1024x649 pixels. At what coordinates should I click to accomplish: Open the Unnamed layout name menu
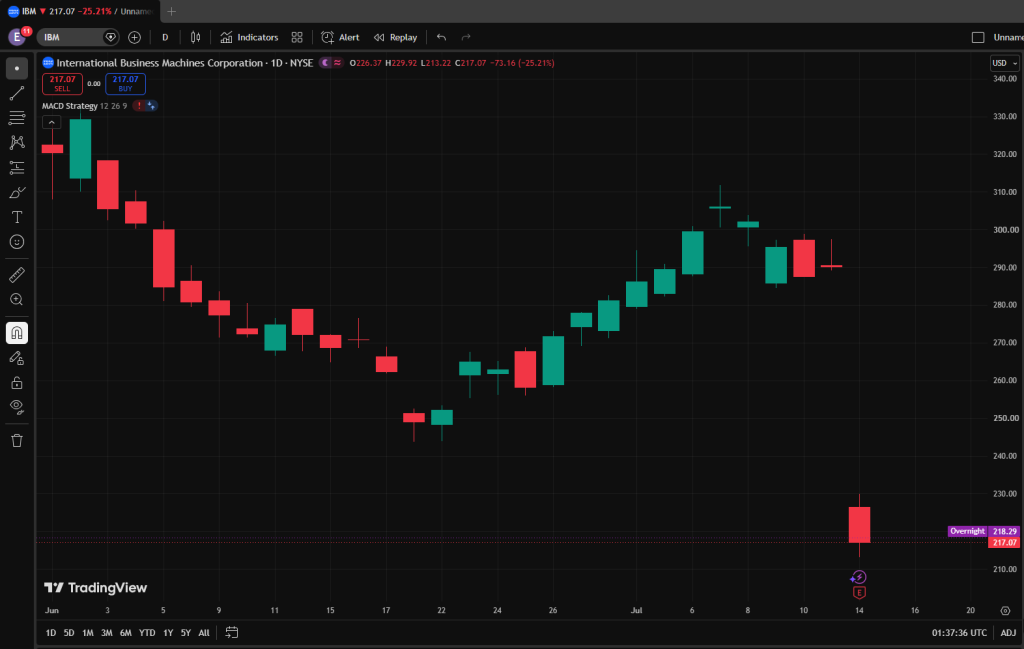click(x=1008, y=37)
